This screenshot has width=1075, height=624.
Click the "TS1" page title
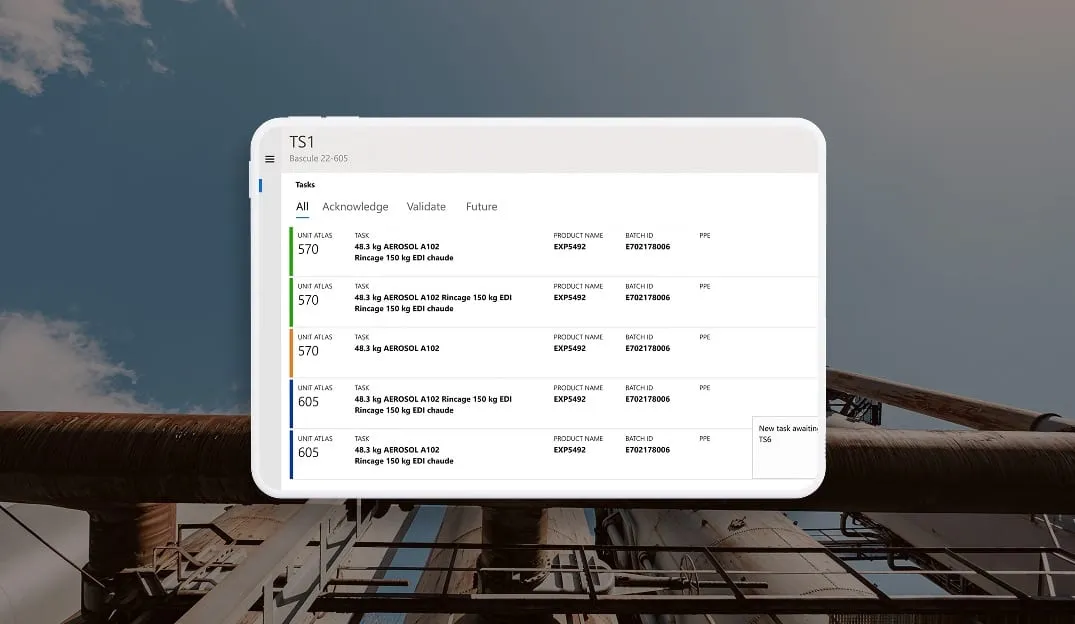pyautogui.click(x=302, y=142)
